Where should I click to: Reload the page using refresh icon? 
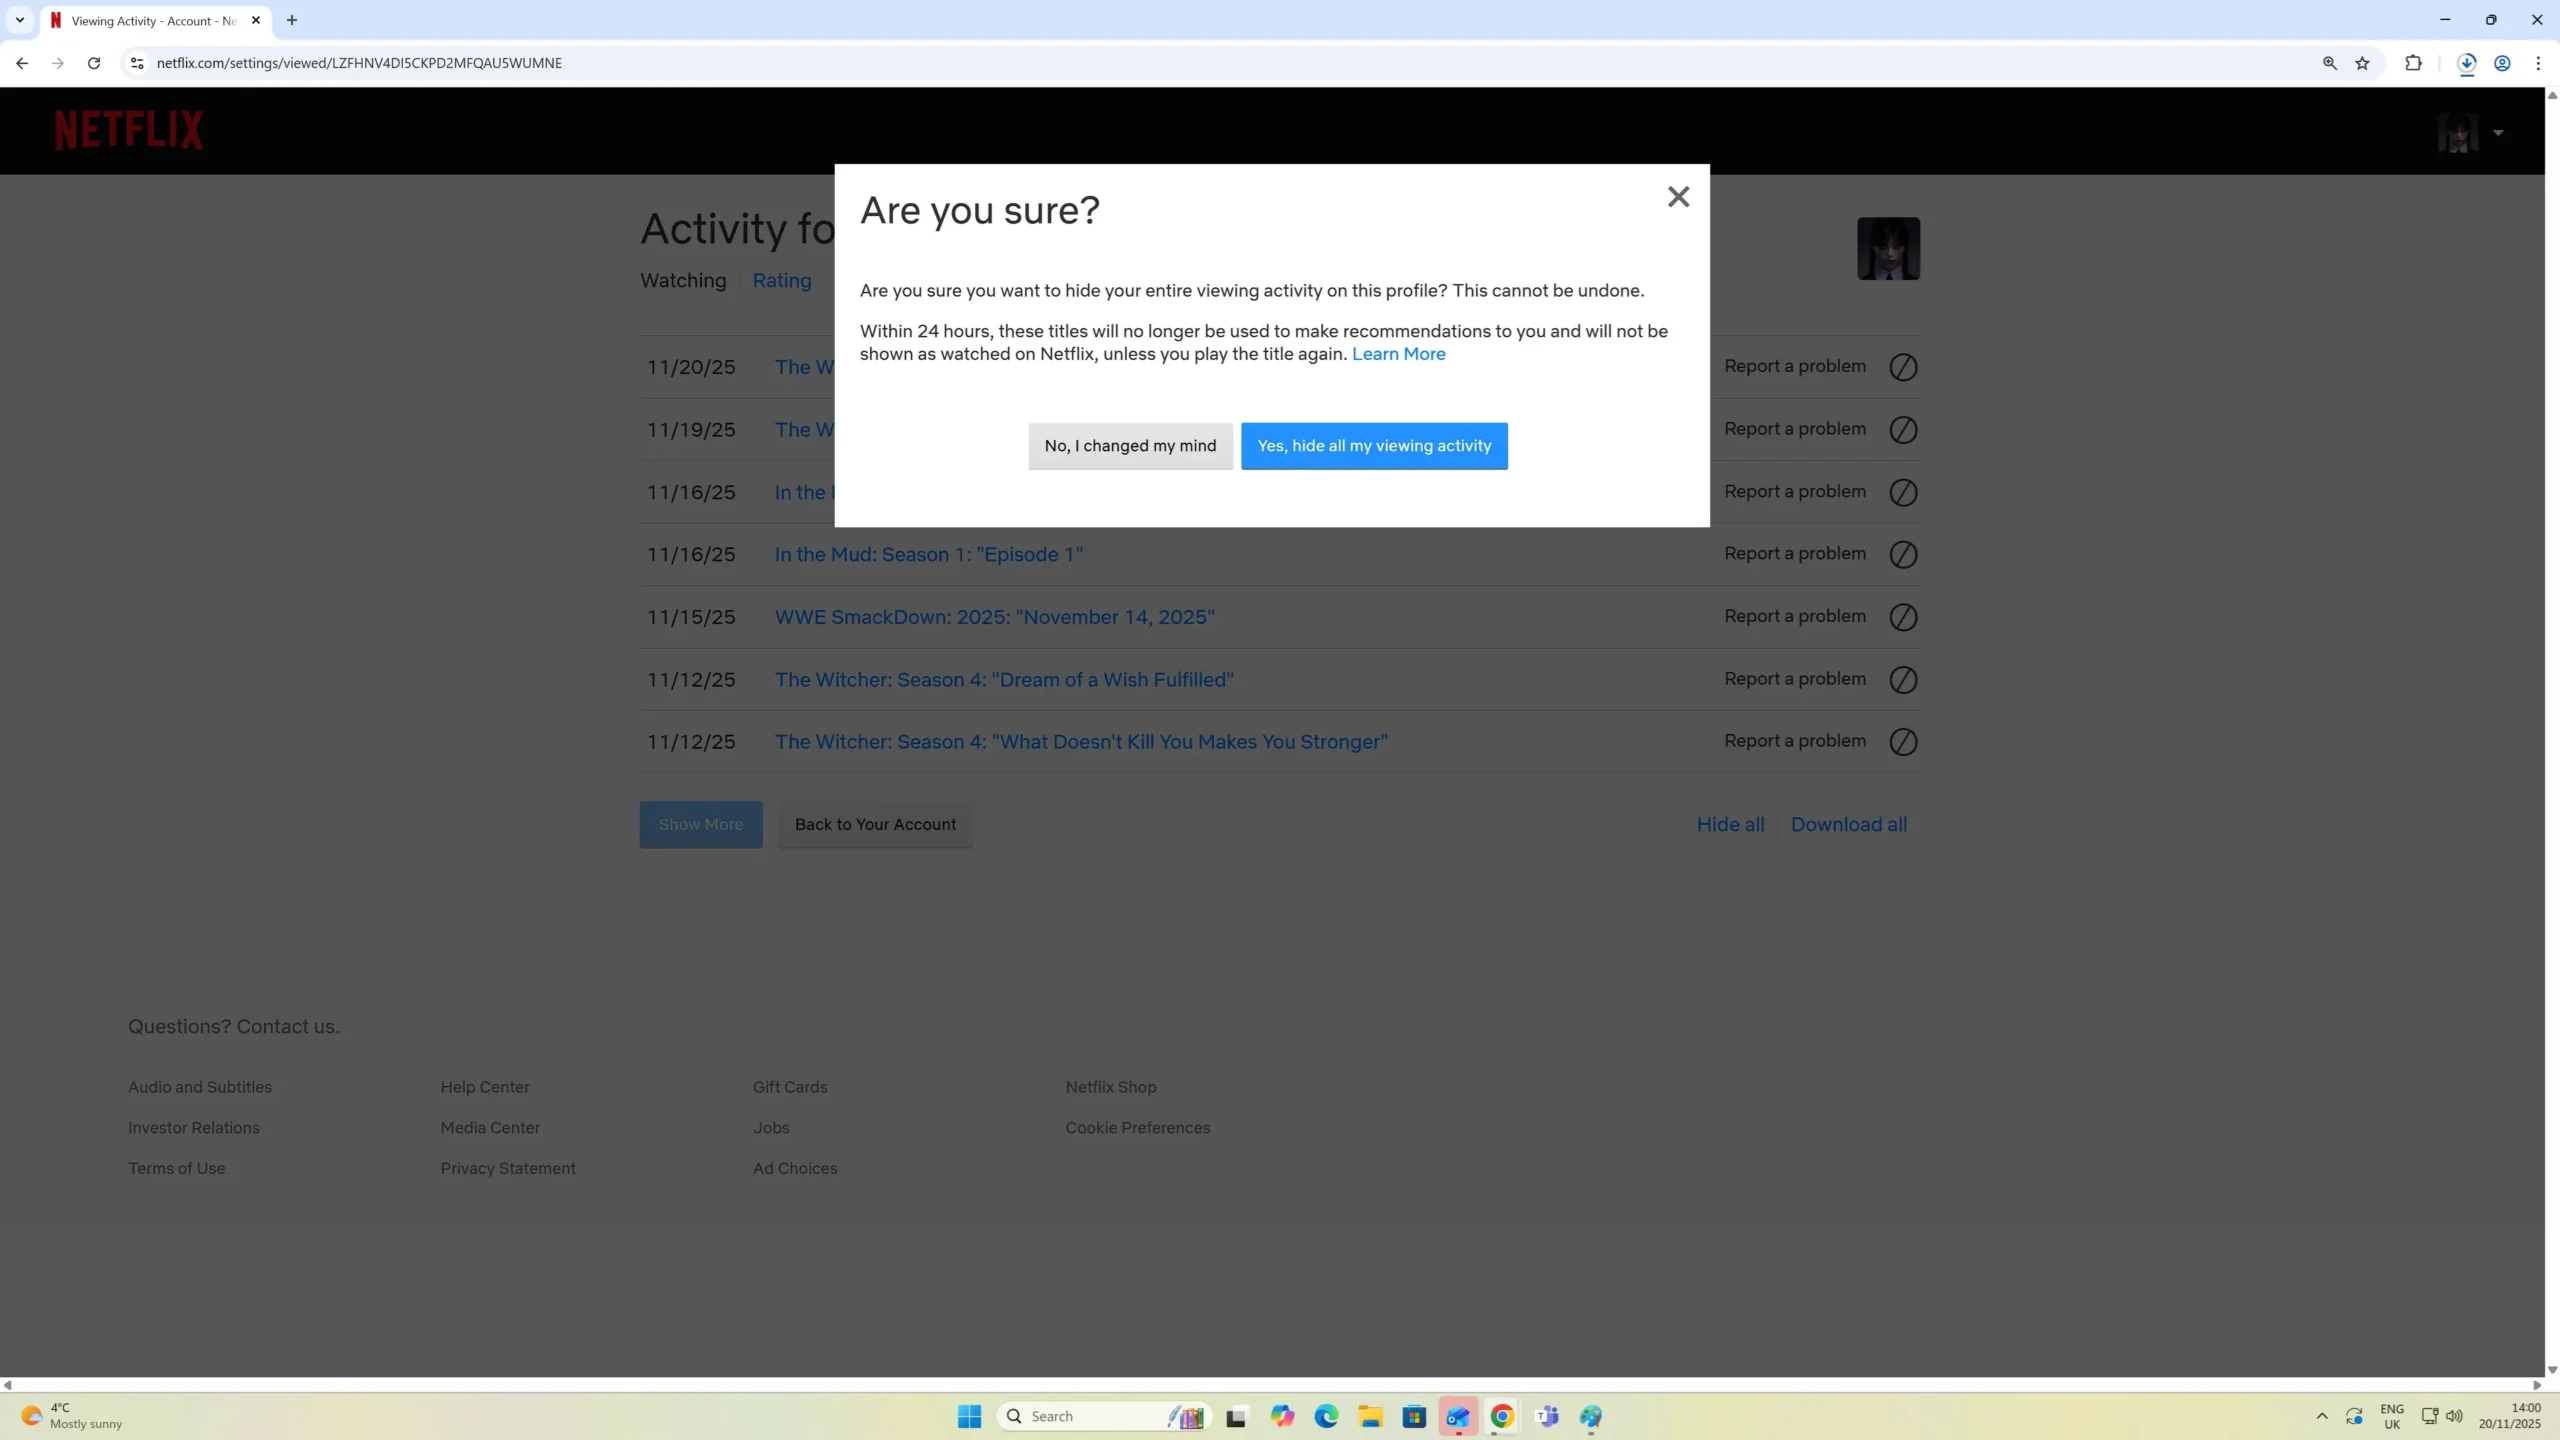click(94, 63)
